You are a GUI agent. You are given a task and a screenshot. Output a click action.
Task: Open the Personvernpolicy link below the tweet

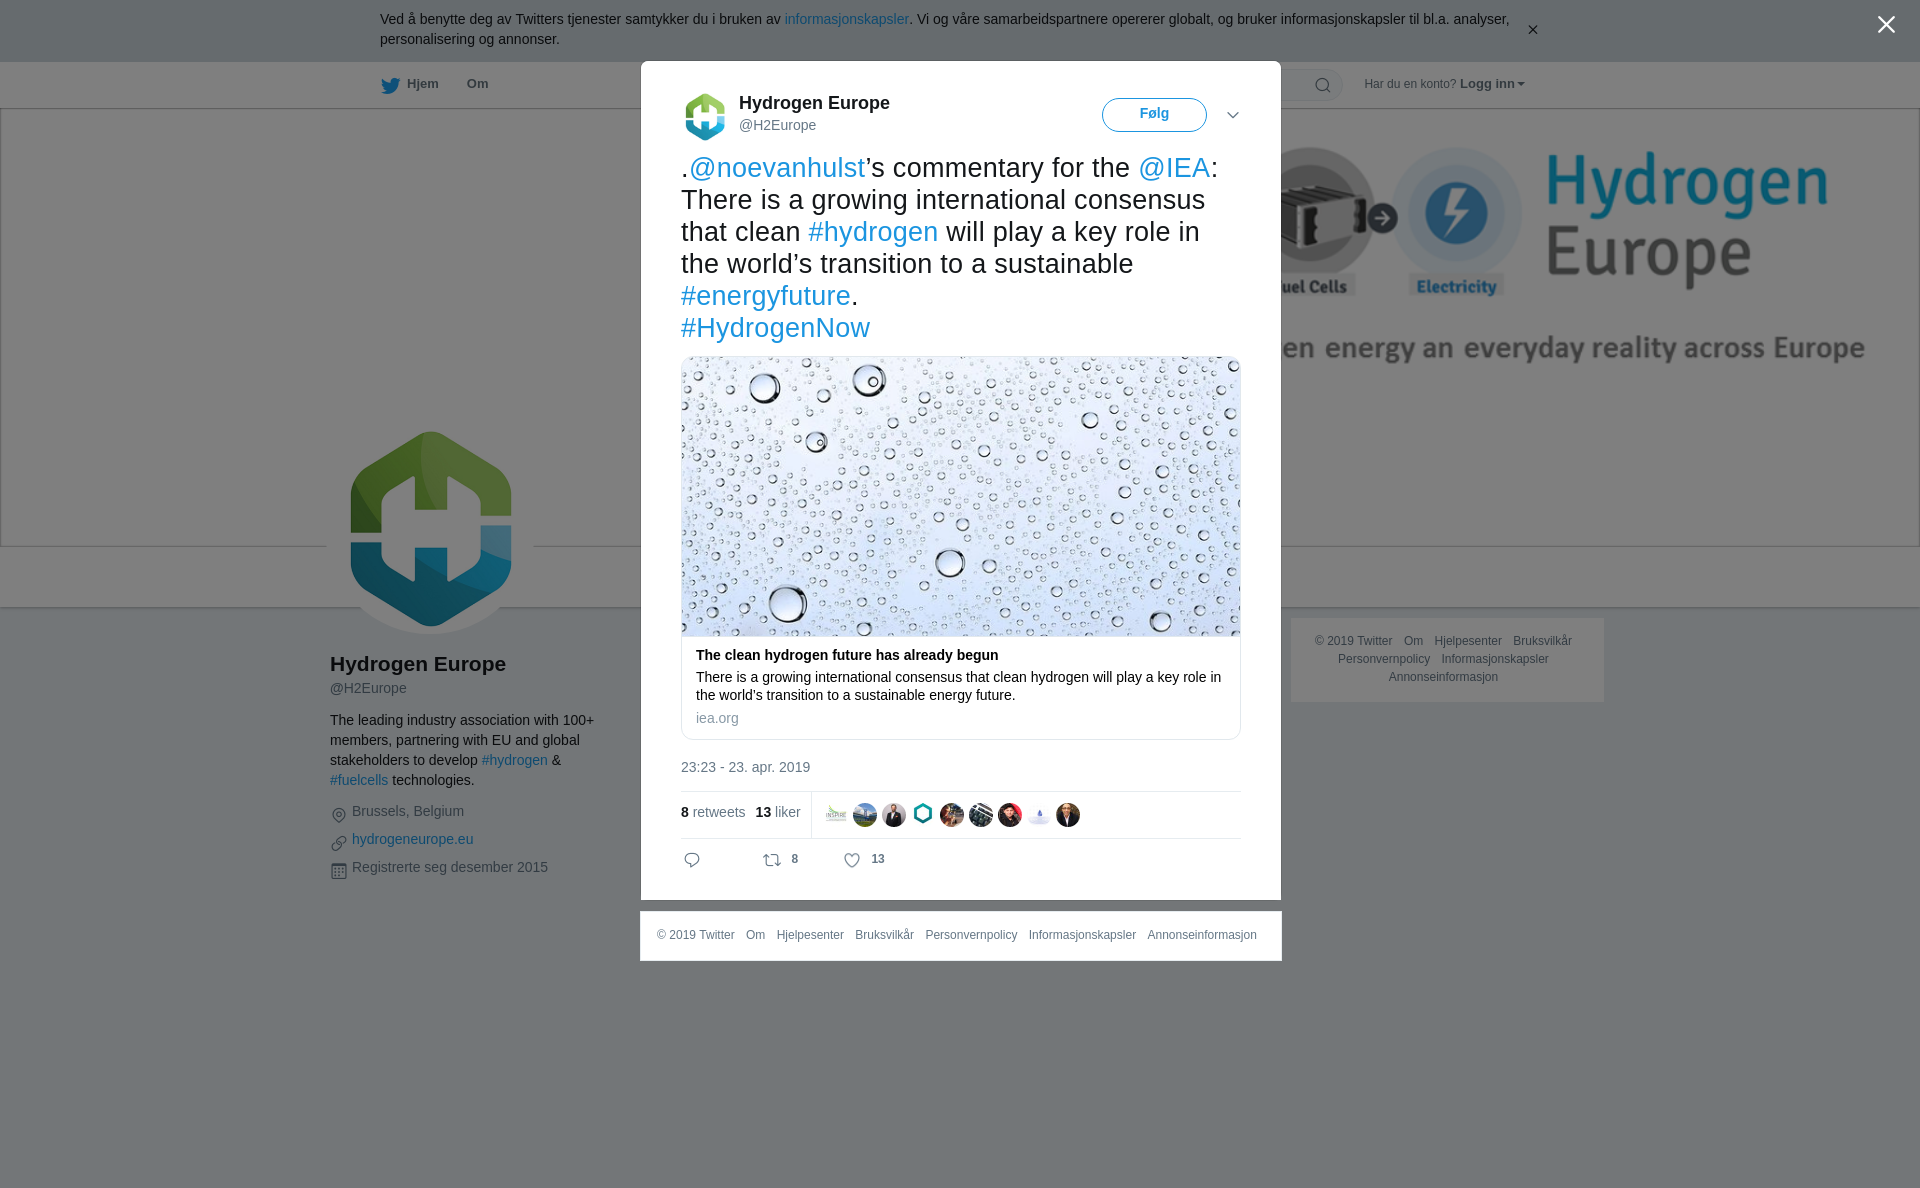click(x=971, y=935)
